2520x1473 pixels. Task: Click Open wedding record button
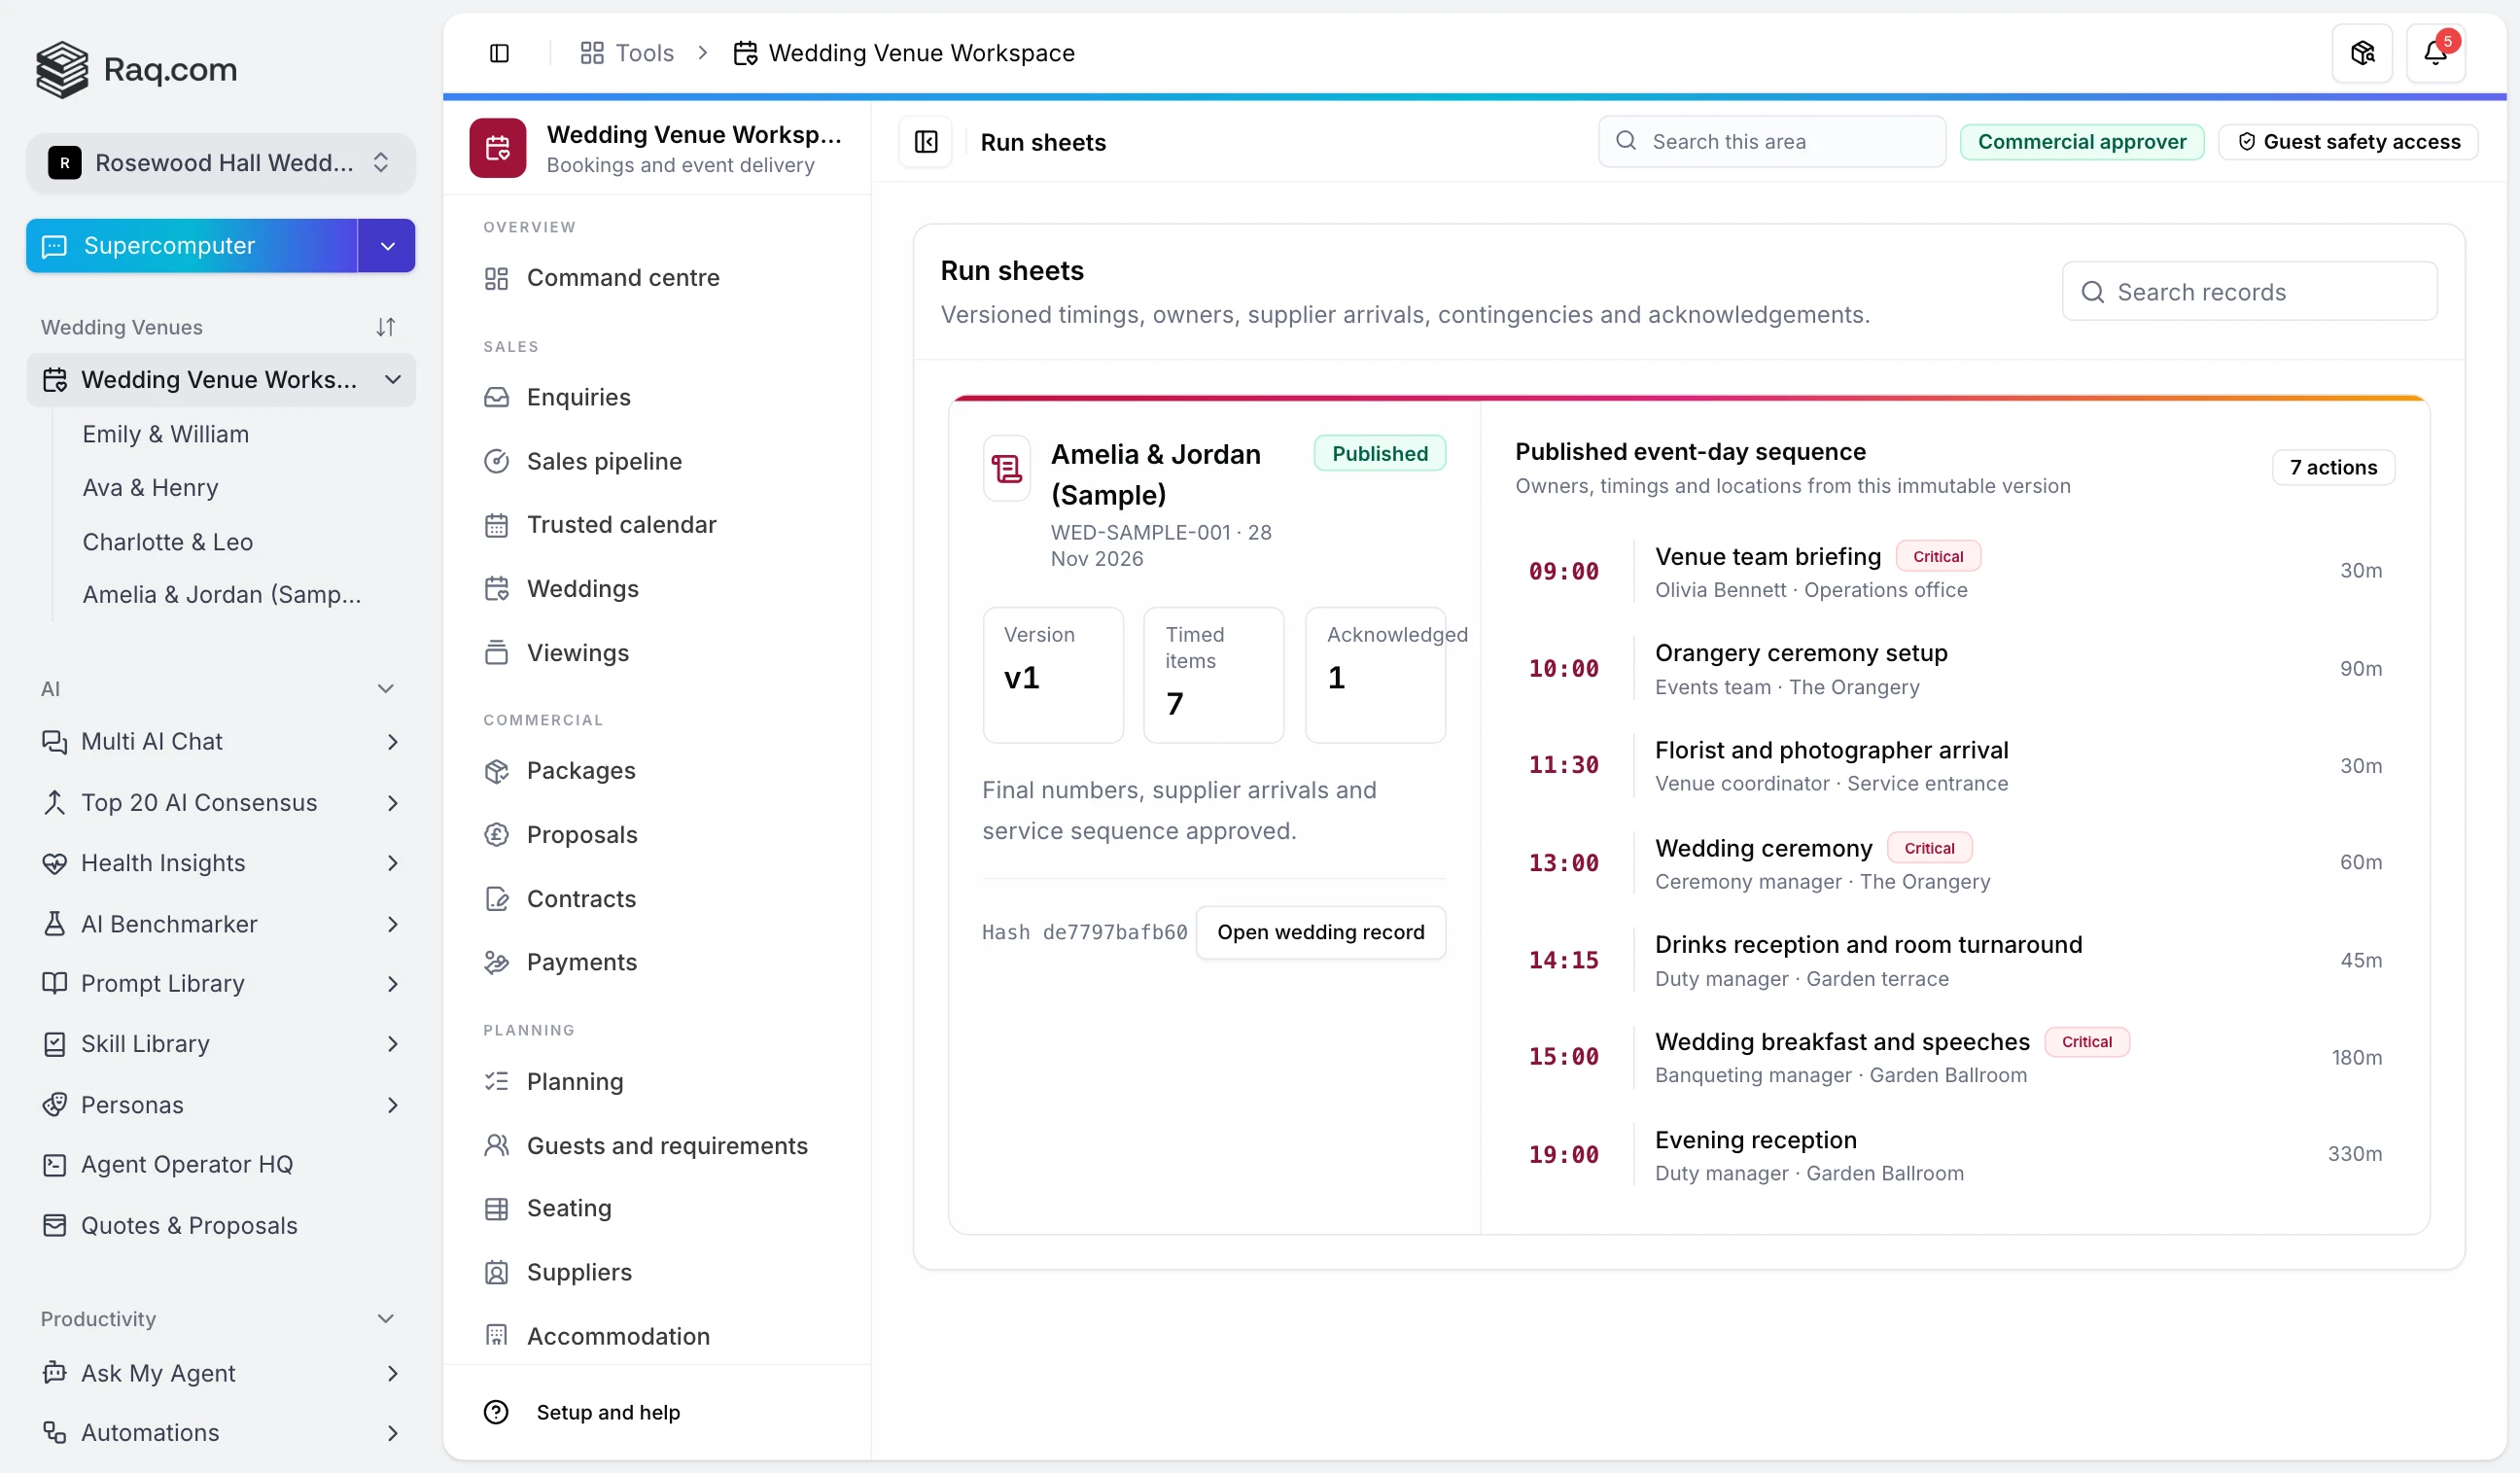point(1320,932)
